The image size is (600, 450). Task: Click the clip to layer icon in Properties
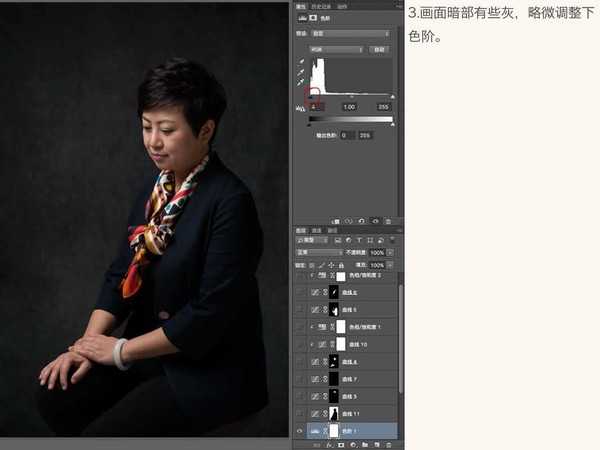[x=336, y=221]
